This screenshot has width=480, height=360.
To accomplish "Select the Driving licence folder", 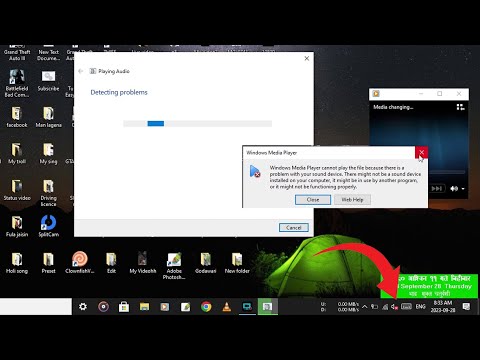I will click(48, 193).
